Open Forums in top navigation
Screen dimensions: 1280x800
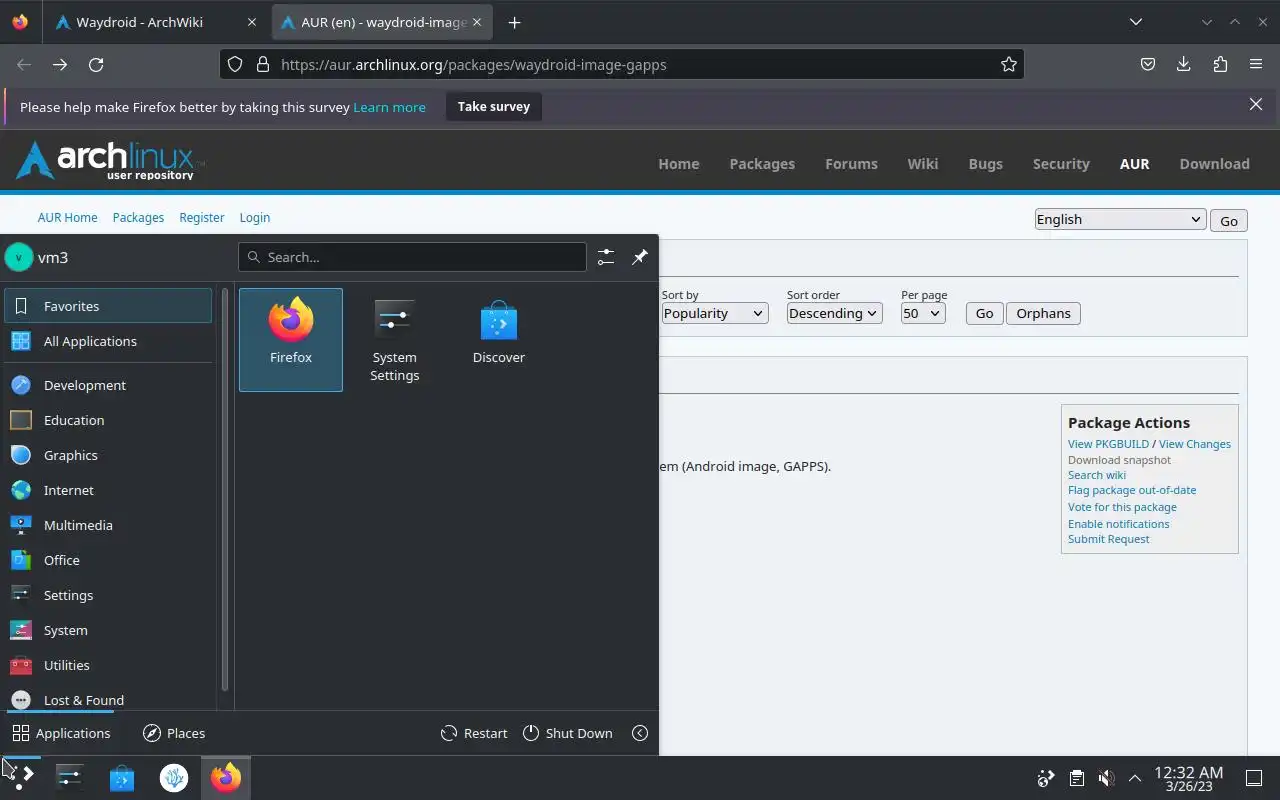(851, 164)
